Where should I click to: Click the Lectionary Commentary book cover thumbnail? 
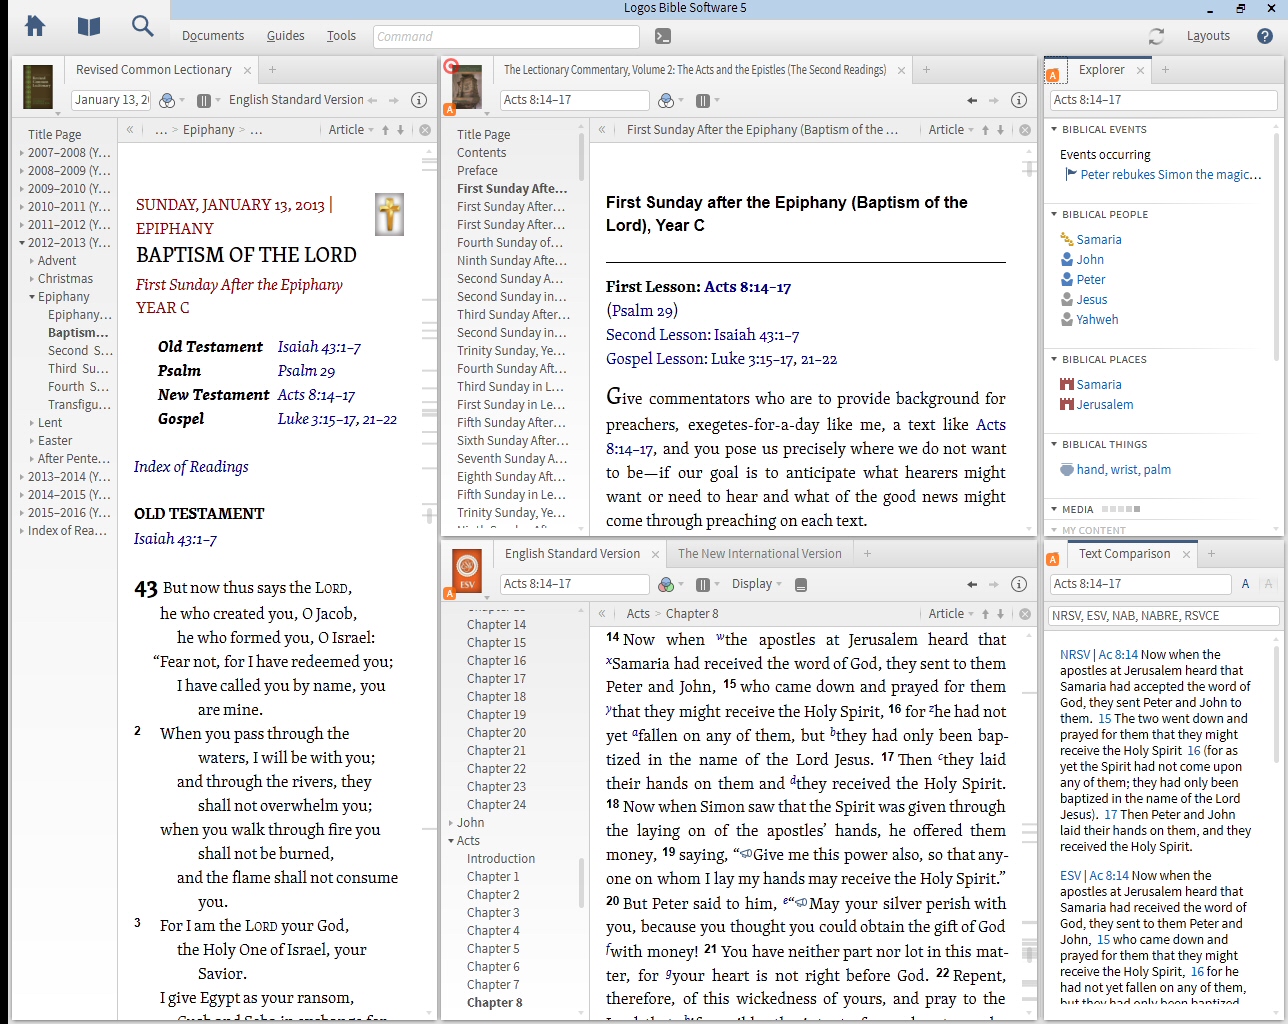click(467, 88)
